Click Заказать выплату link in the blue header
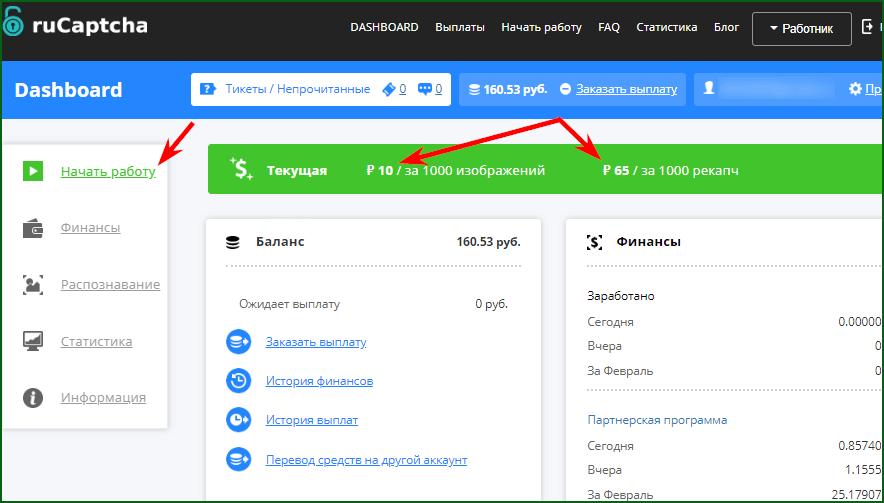 tap(626, 89)
